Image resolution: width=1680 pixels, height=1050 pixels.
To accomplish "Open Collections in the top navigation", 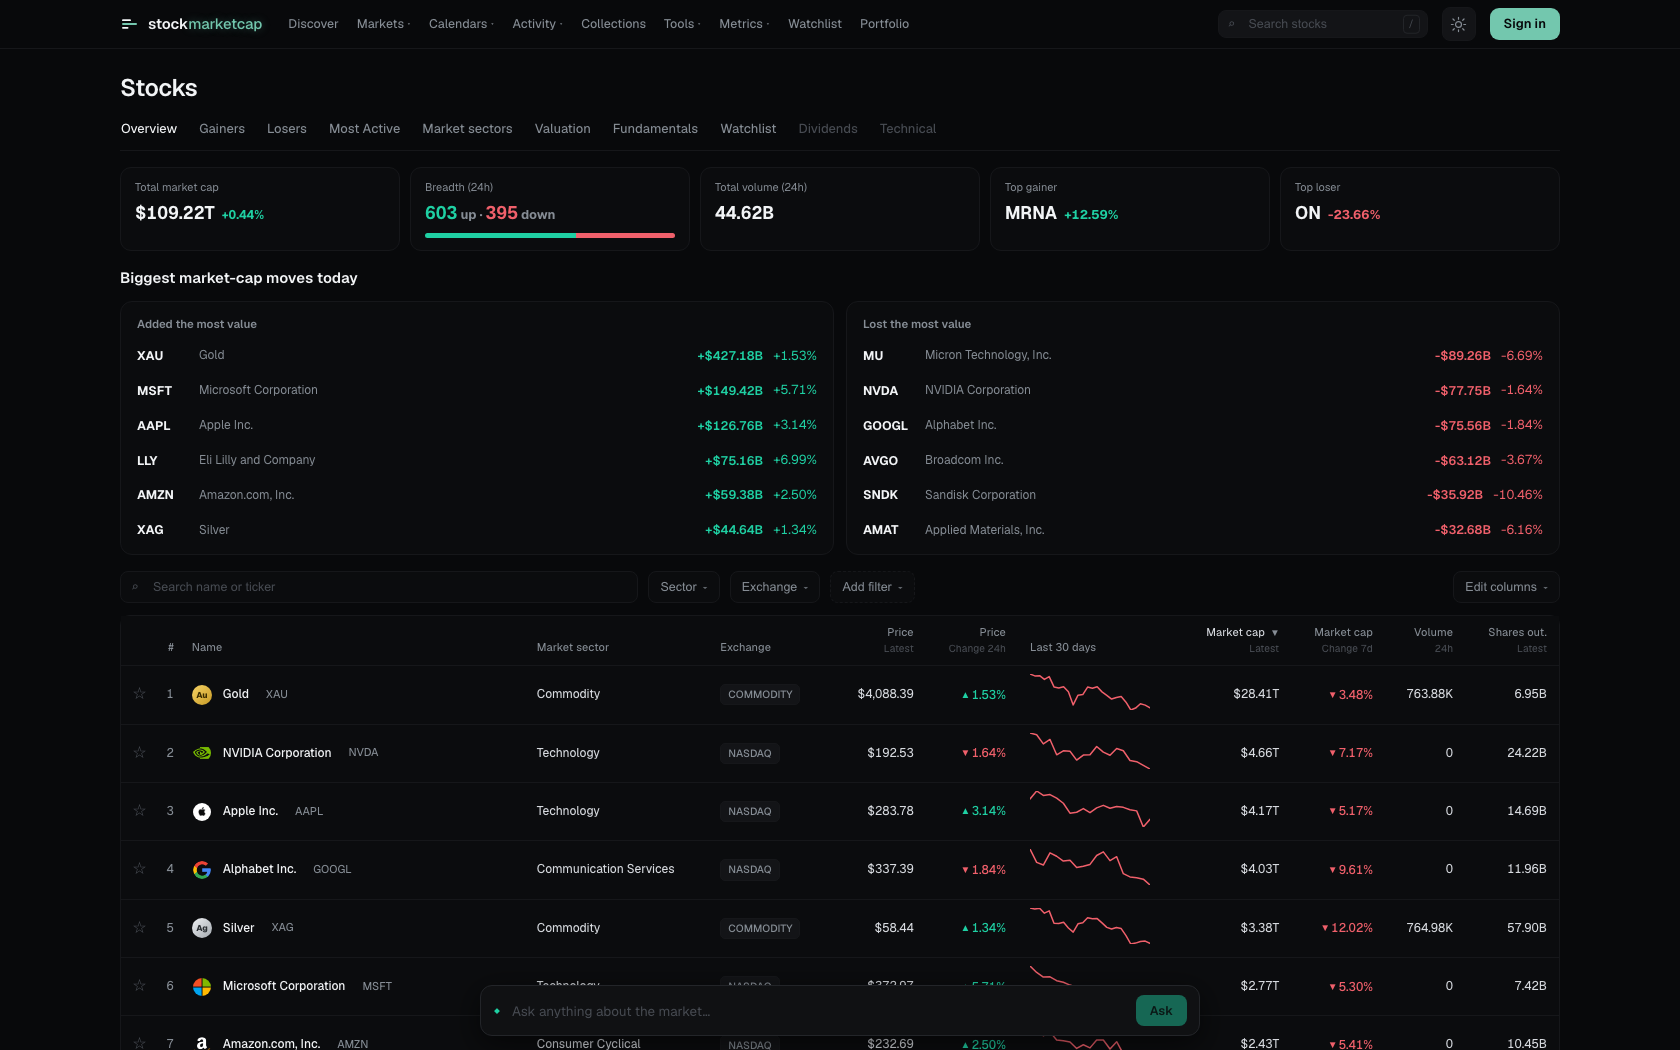I will point(613,24).
